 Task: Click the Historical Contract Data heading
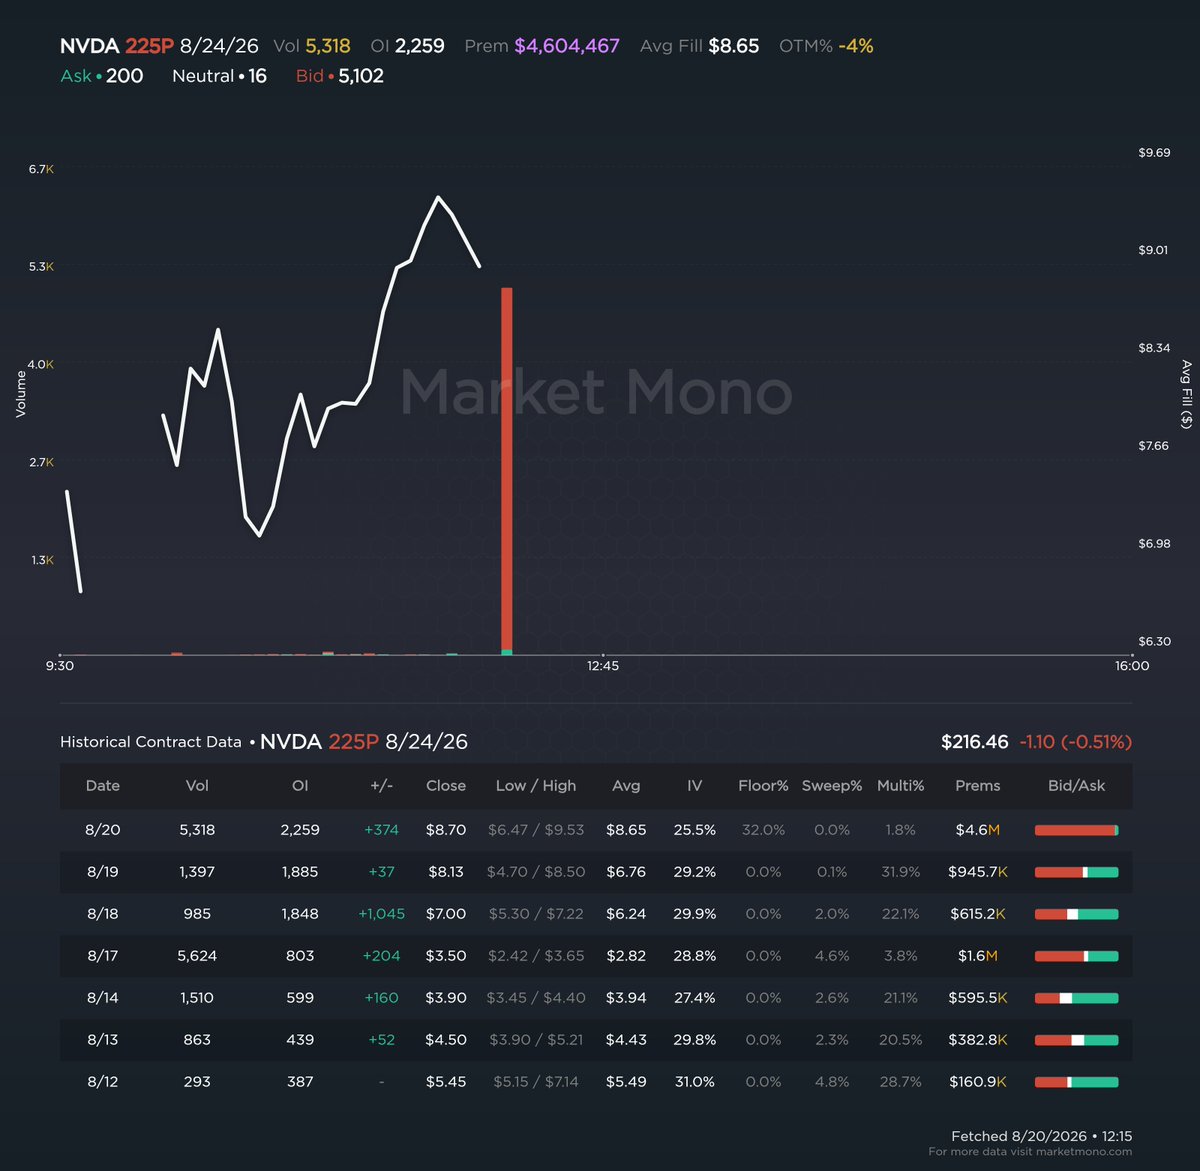pos(151,742)
